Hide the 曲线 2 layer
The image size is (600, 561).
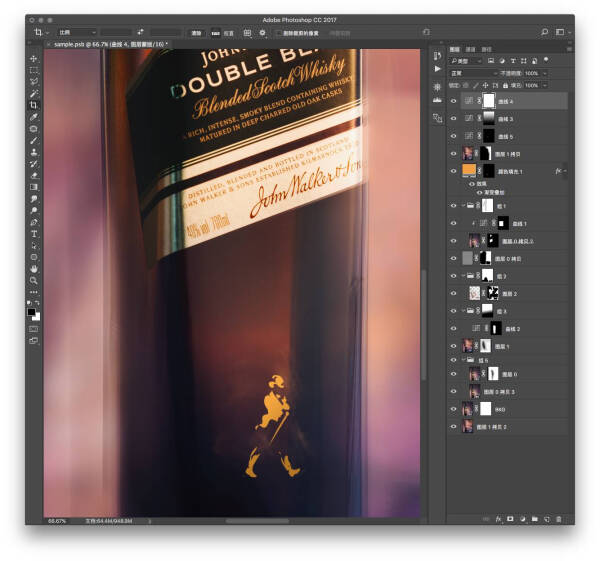point(453,329)
